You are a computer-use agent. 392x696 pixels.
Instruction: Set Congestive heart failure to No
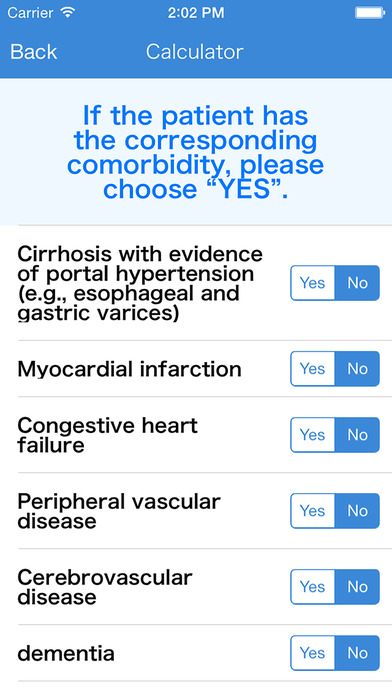[357, 435]
